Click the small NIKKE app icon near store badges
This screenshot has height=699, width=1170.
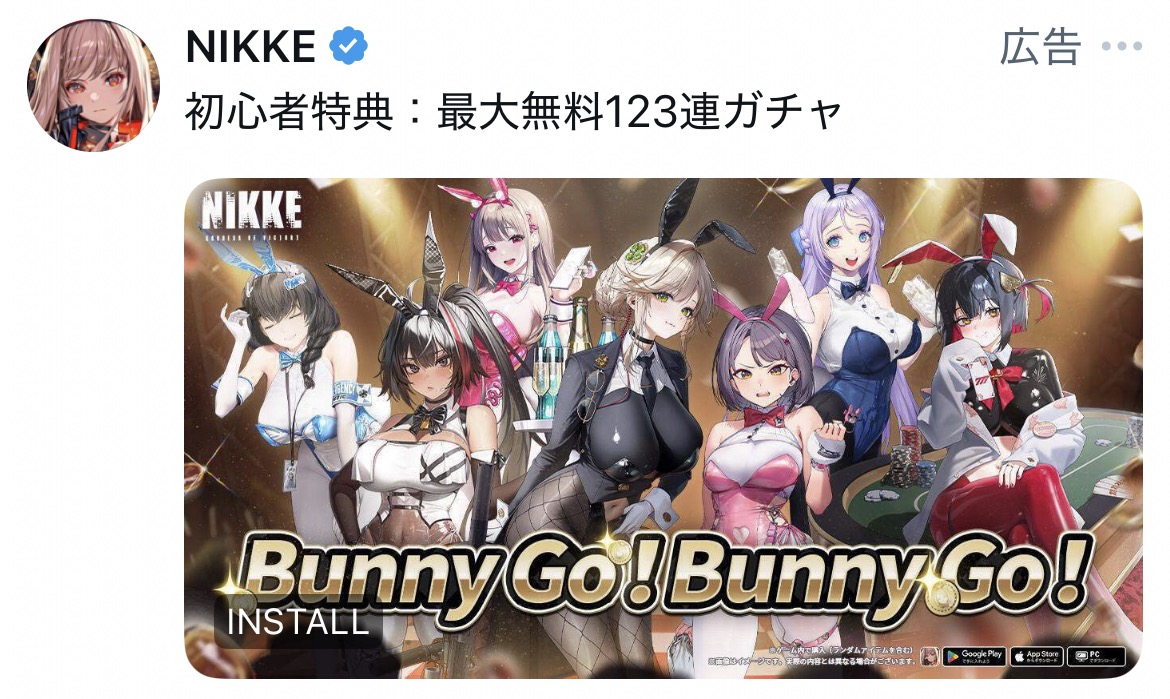[929, 656]
